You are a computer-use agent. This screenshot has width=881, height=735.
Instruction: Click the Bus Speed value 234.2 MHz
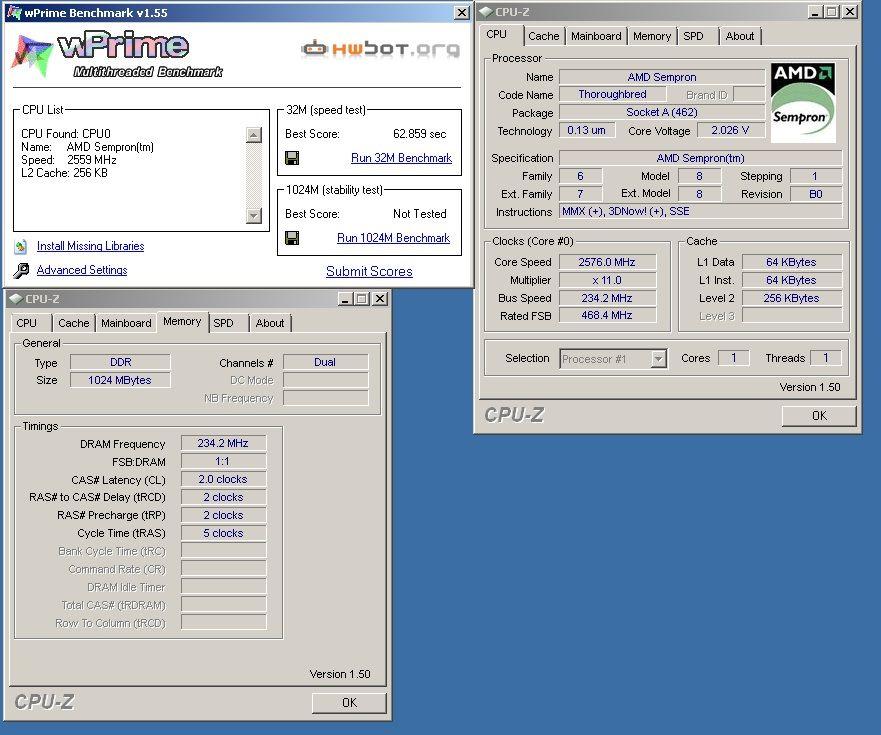pyautogui.click(x=607, y=298)
